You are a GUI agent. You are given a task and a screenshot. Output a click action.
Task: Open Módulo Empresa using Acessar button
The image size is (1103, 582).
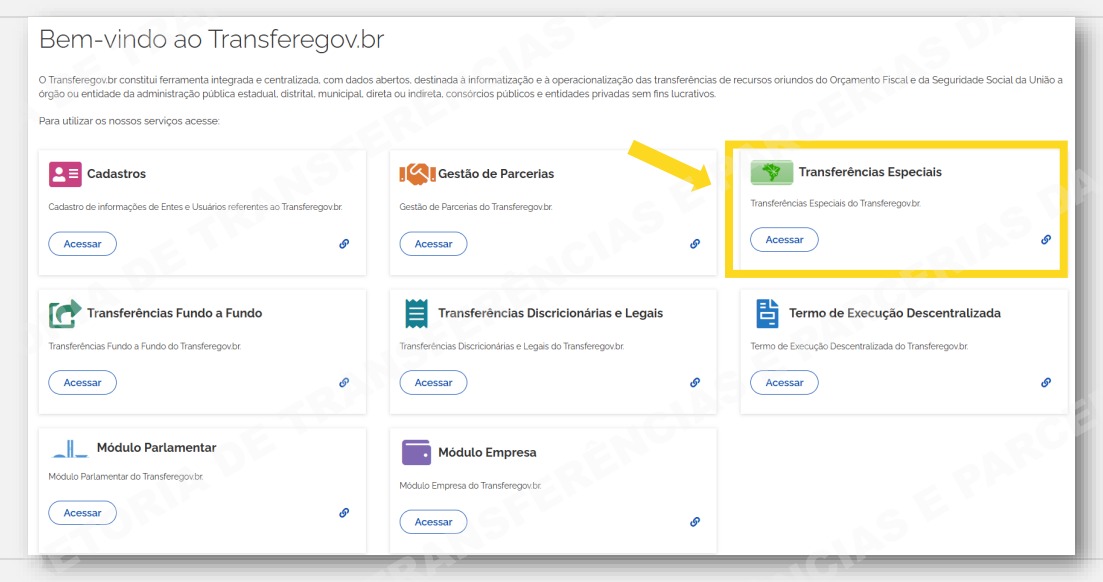pyautogui.click(x=433, y=521)
